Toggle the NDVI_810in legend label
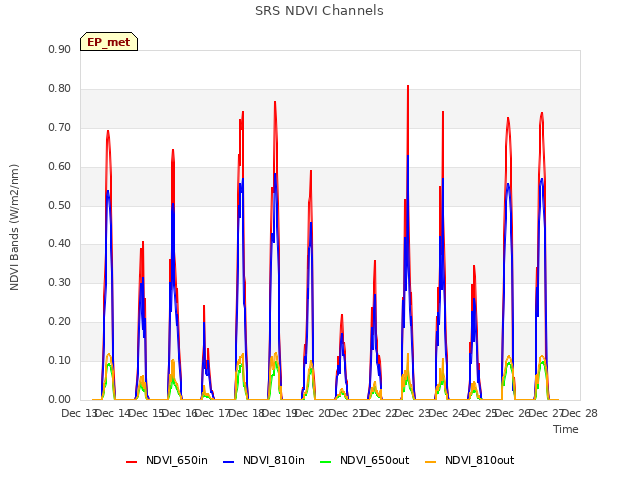The height and width of the screenshot is (480, 640). click(x=274, y=460)
